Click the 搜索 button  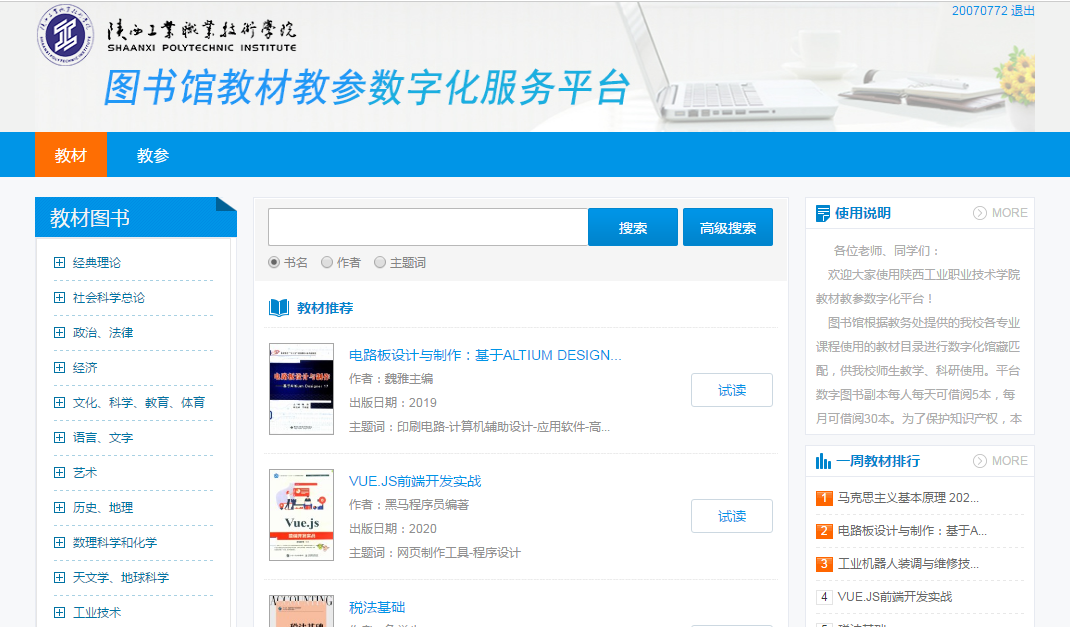[632, 227]
